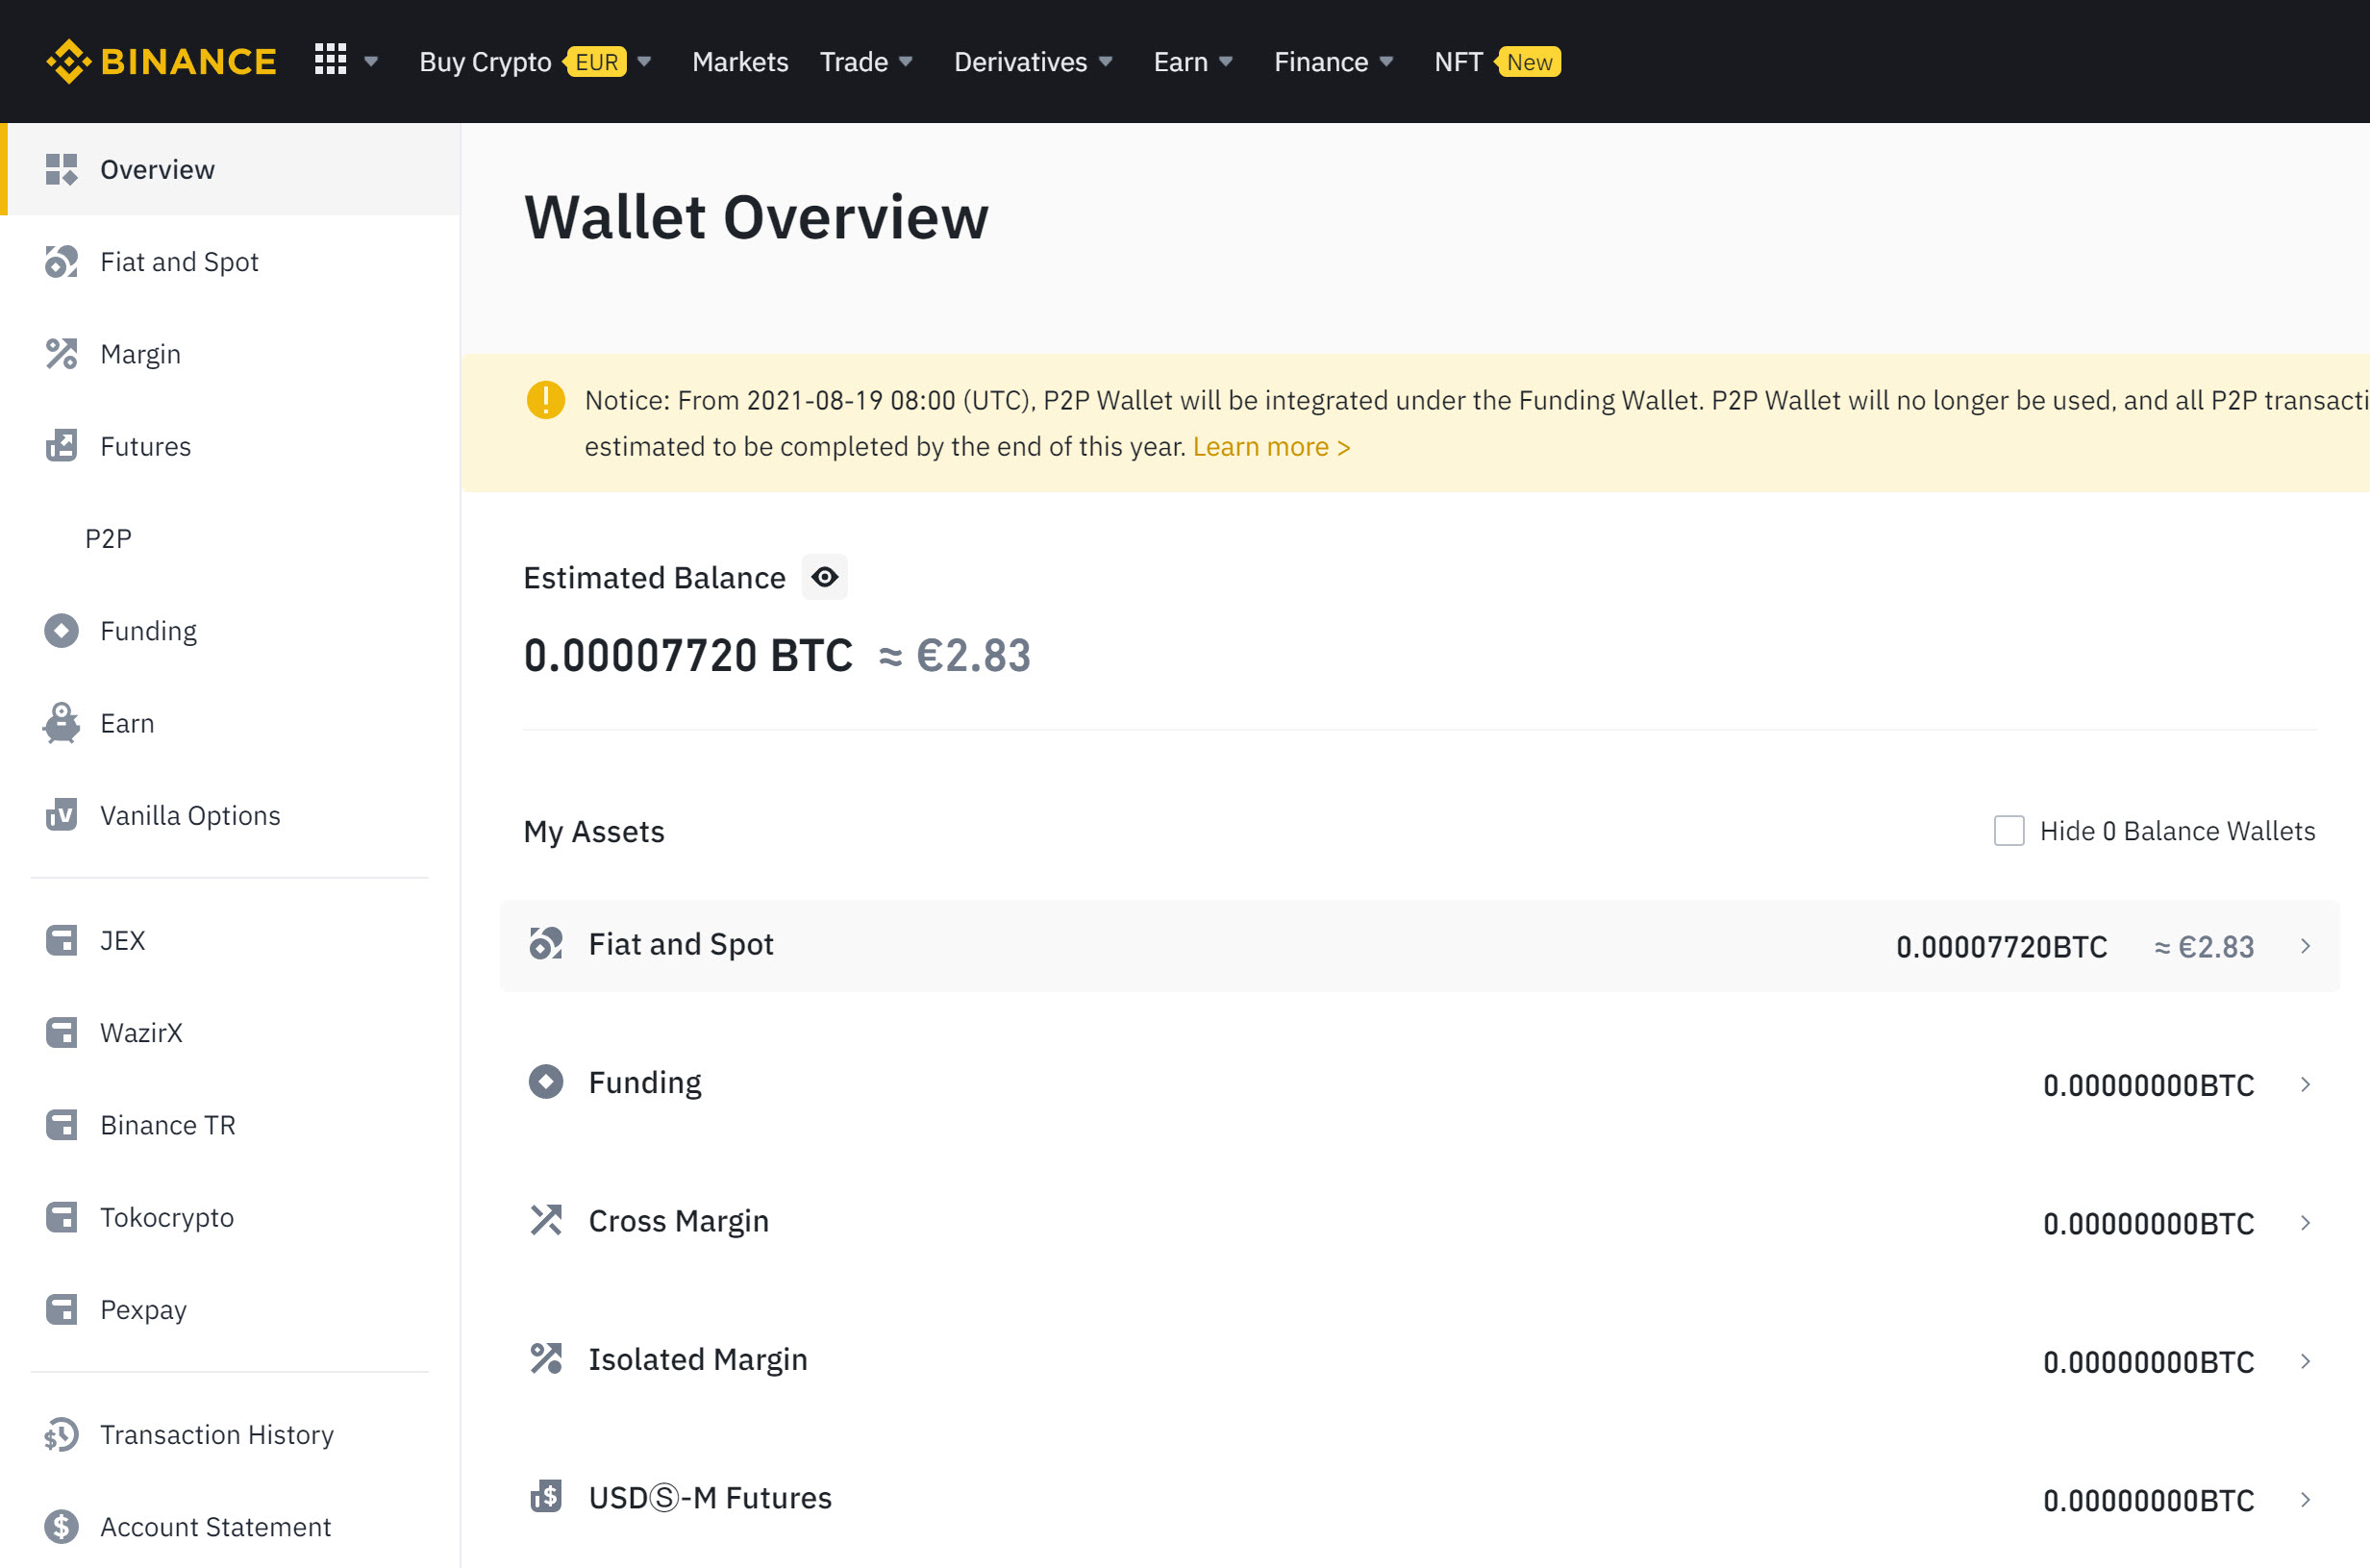Click Fiat and Spot 0.00007720BTC value
This screenshot has width=2370, height=1568.
click(2001, 946)
